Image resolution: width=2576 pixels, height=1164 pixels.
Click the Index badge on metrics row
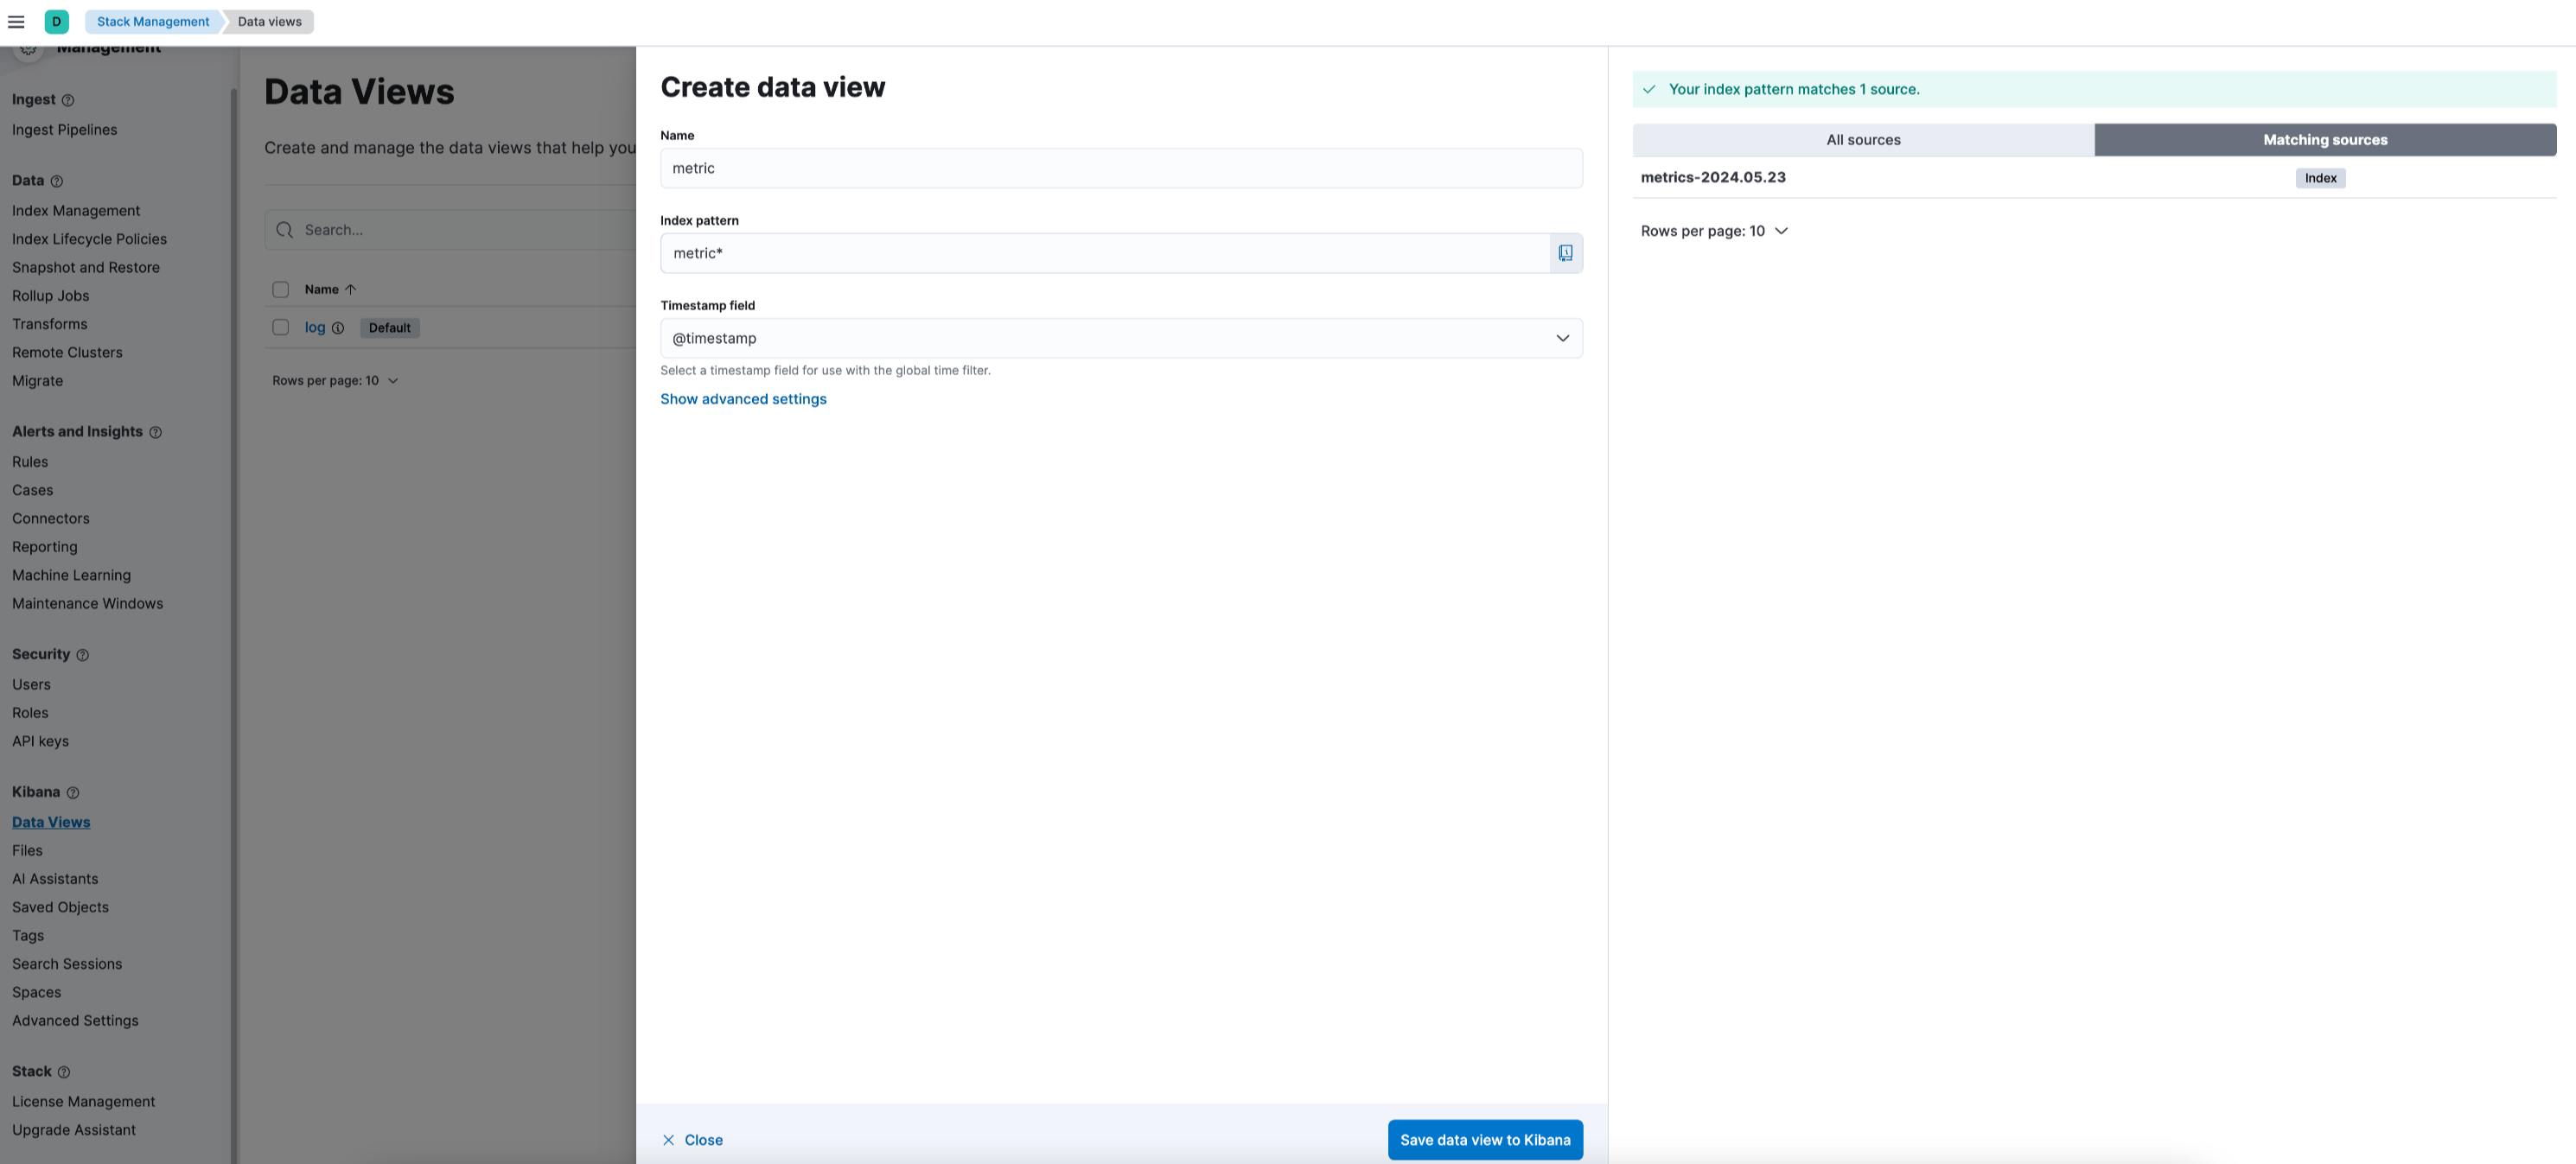point(2320,178)
